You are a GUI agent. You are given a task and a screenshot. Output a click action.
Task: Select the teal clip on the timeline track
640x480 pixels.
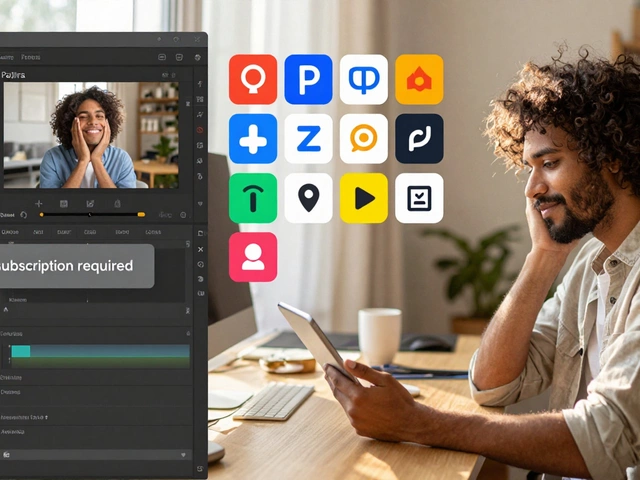coord(21,351)
